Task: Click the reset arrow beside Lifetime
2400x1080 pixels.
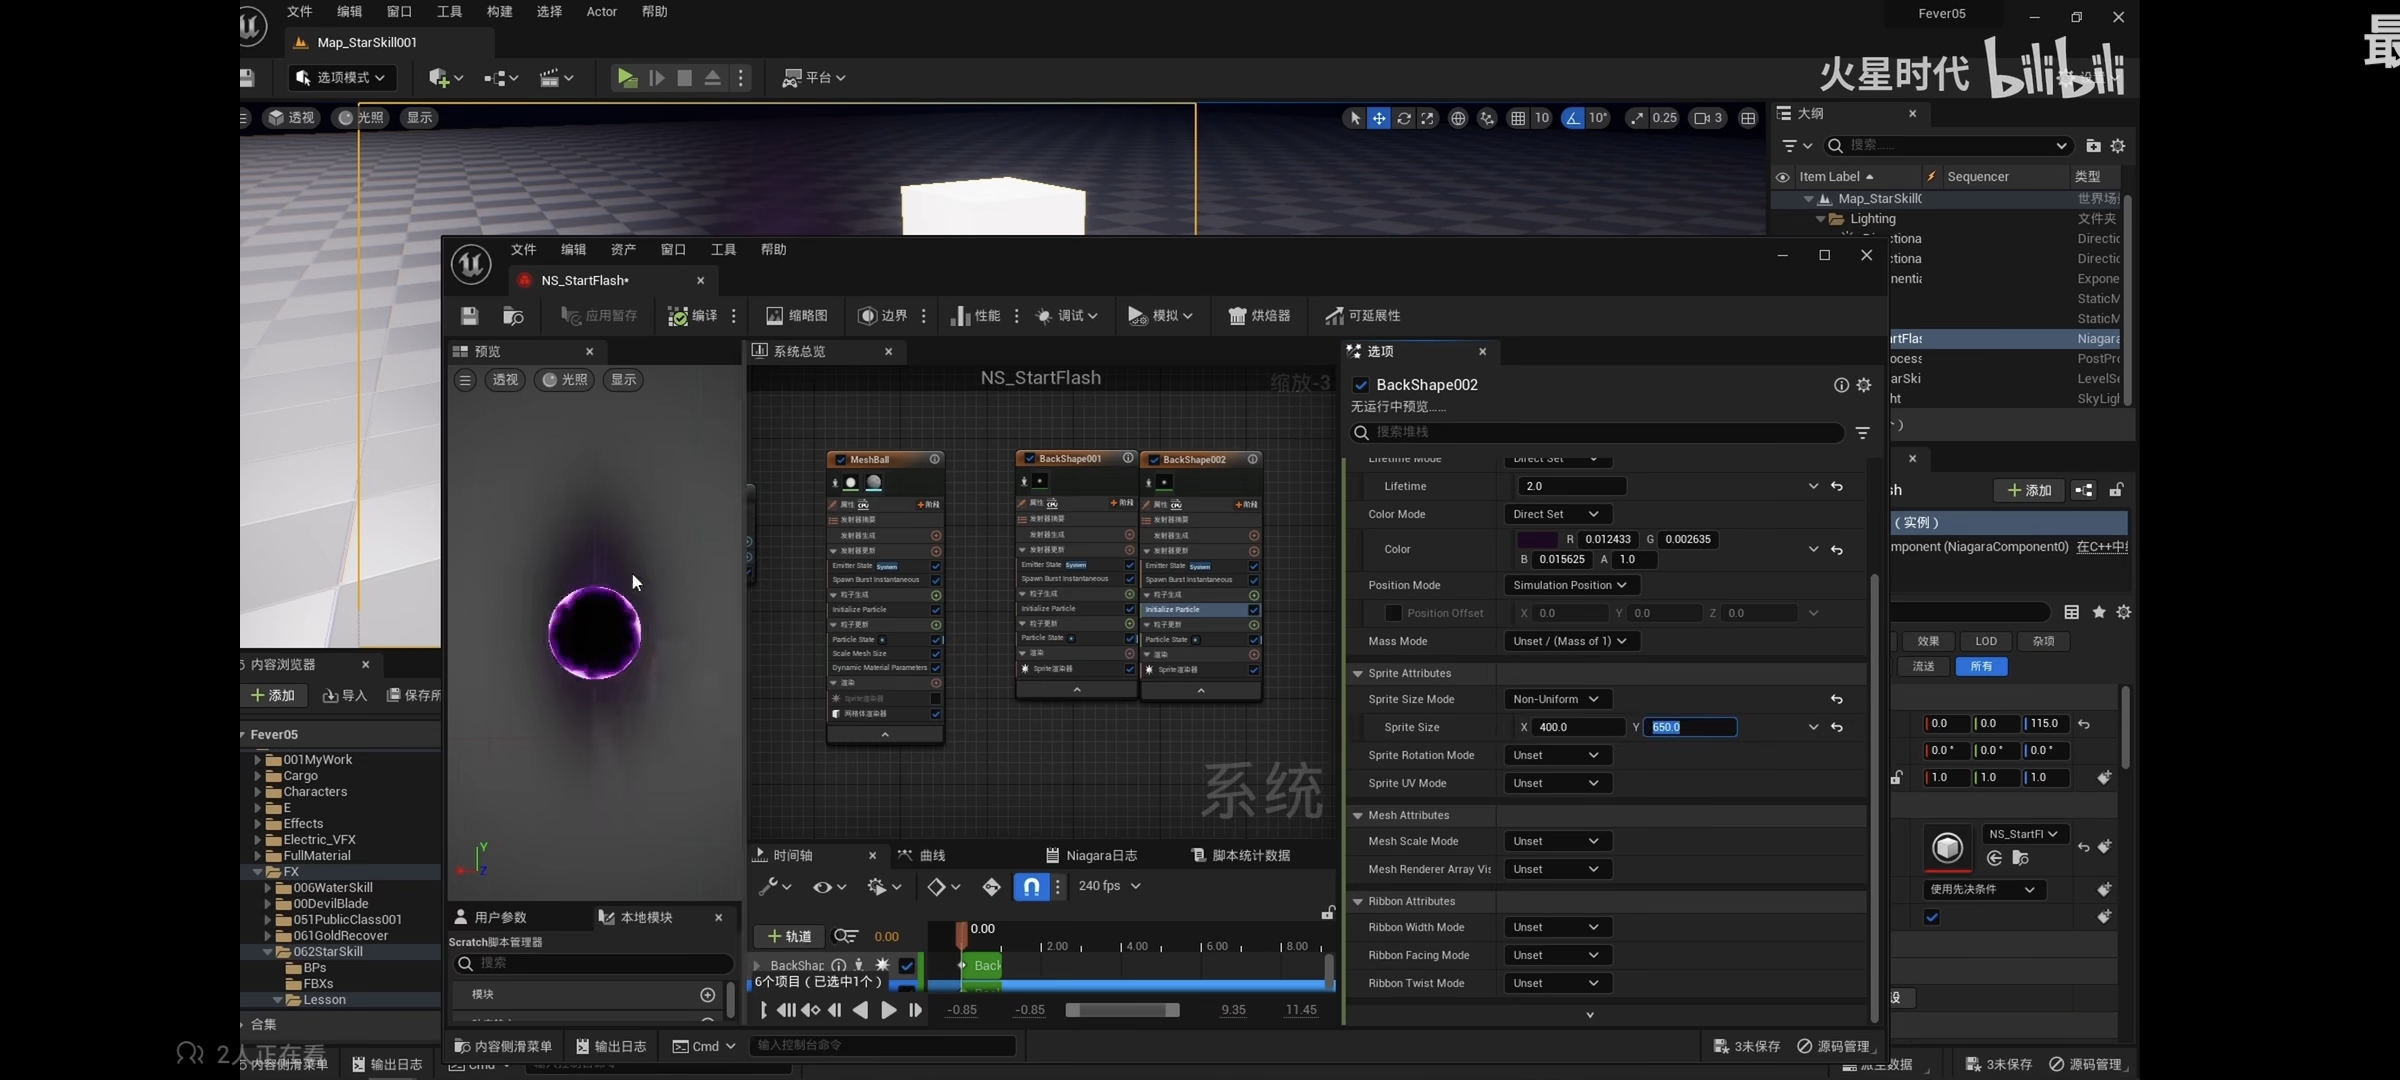Action: (x=1837, y=487)
